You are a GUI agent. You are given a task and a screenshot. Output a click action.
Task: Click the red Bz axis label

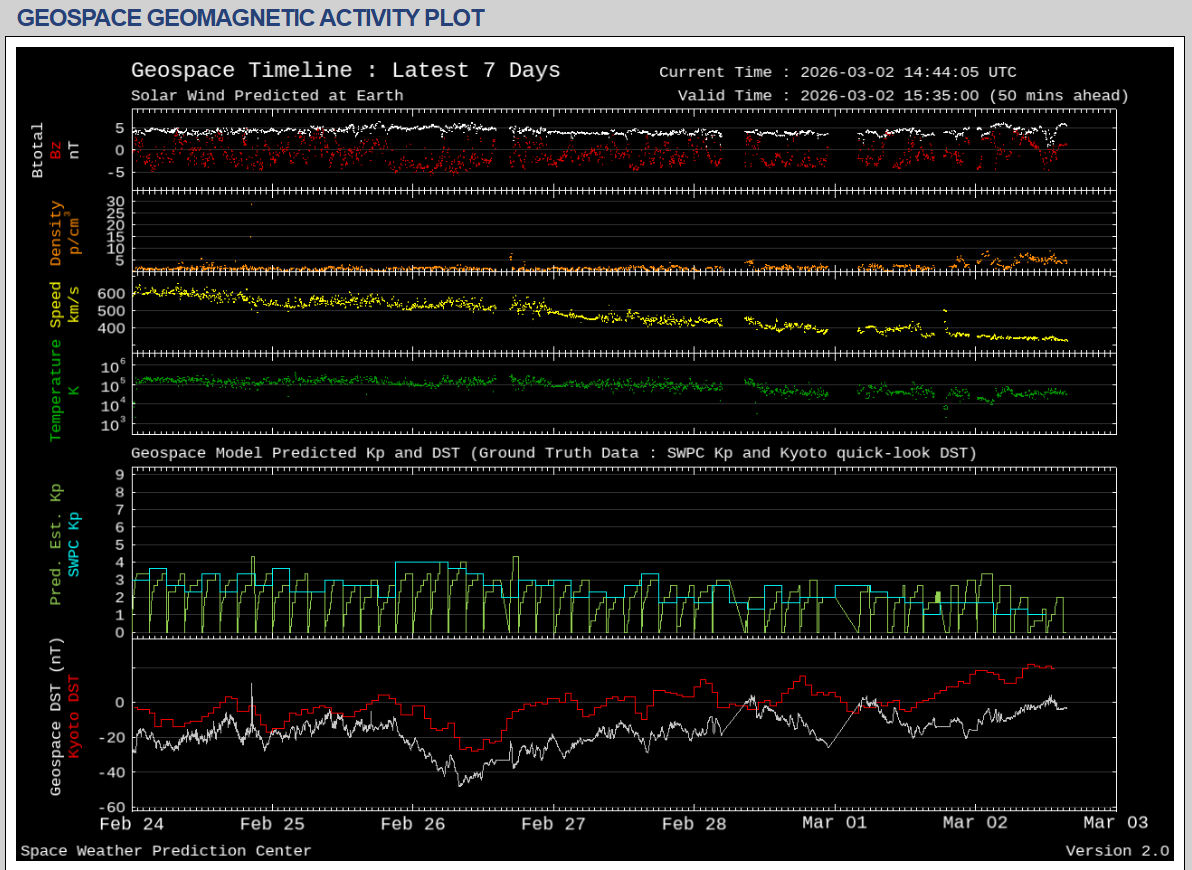(x=56, y=150)
